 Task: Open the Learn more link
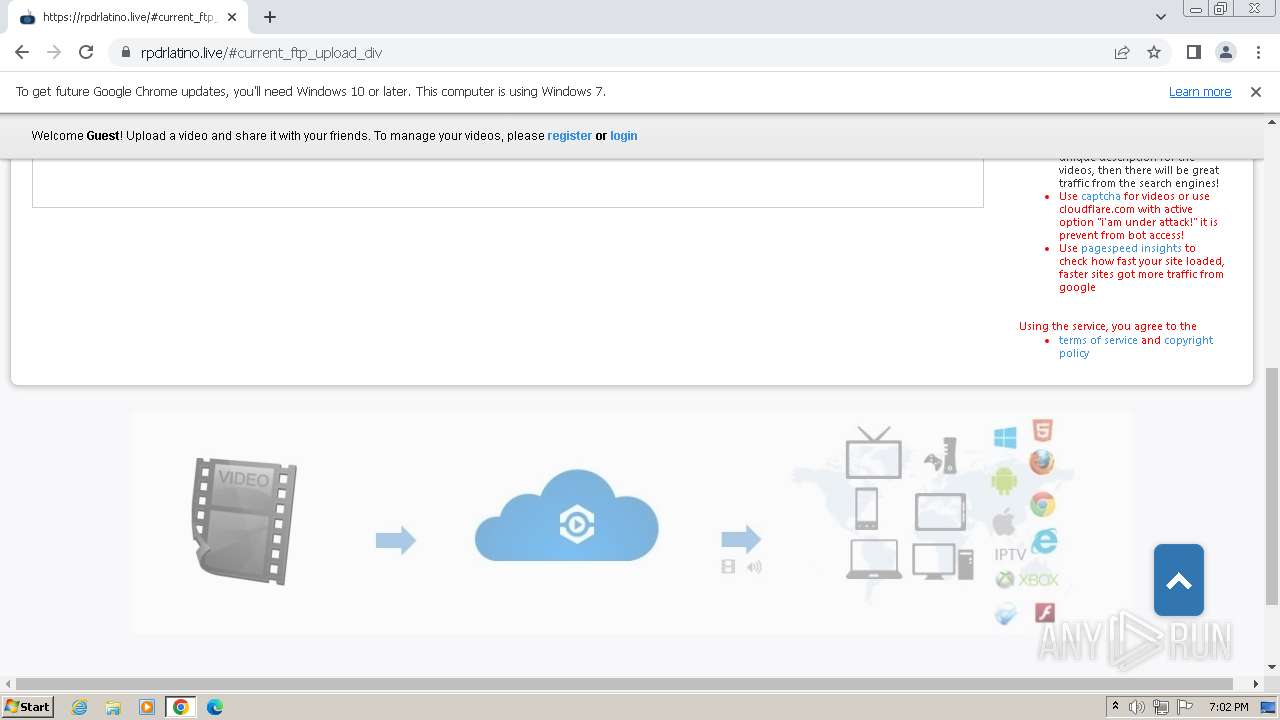pos(1200,92)
